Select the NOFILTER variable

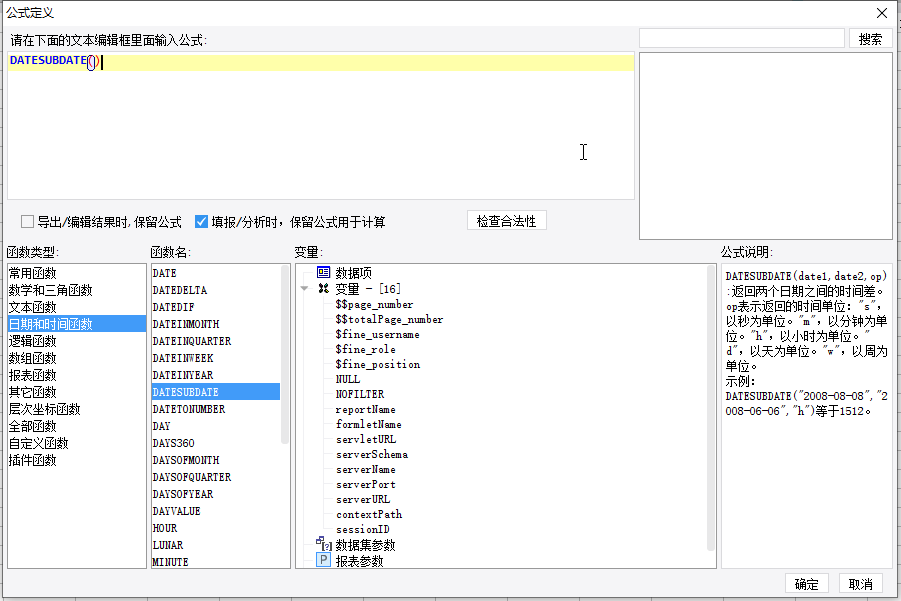click(360, 394)
